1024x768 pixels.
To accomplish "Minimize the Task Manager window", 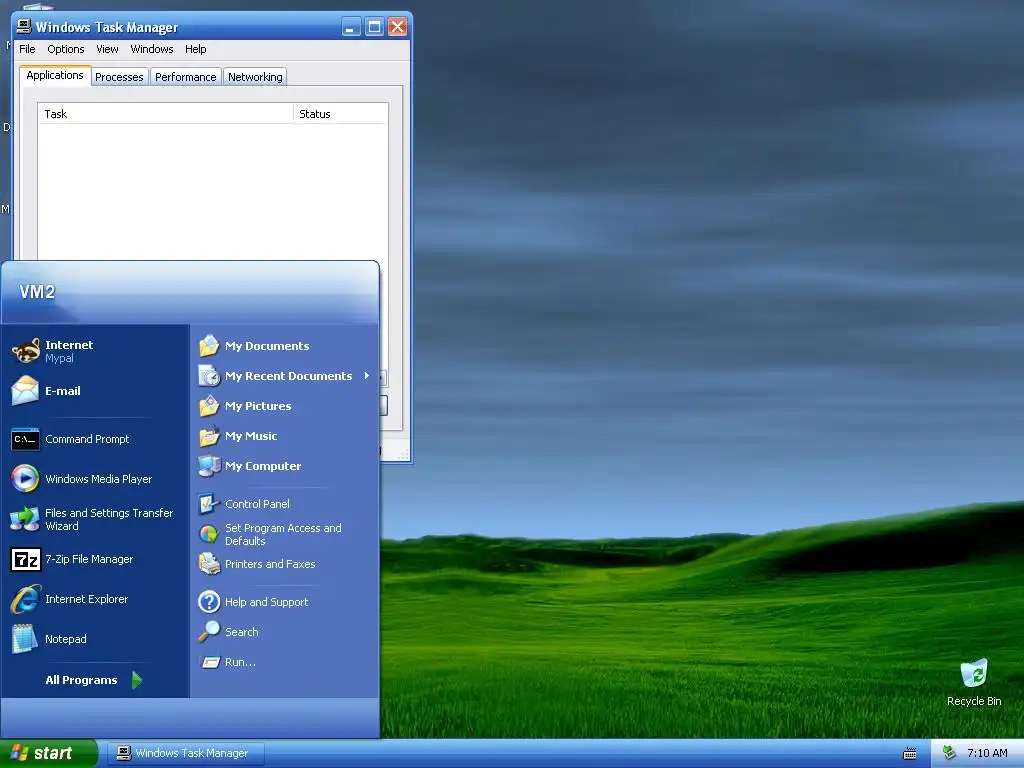I will coord(351,27).
